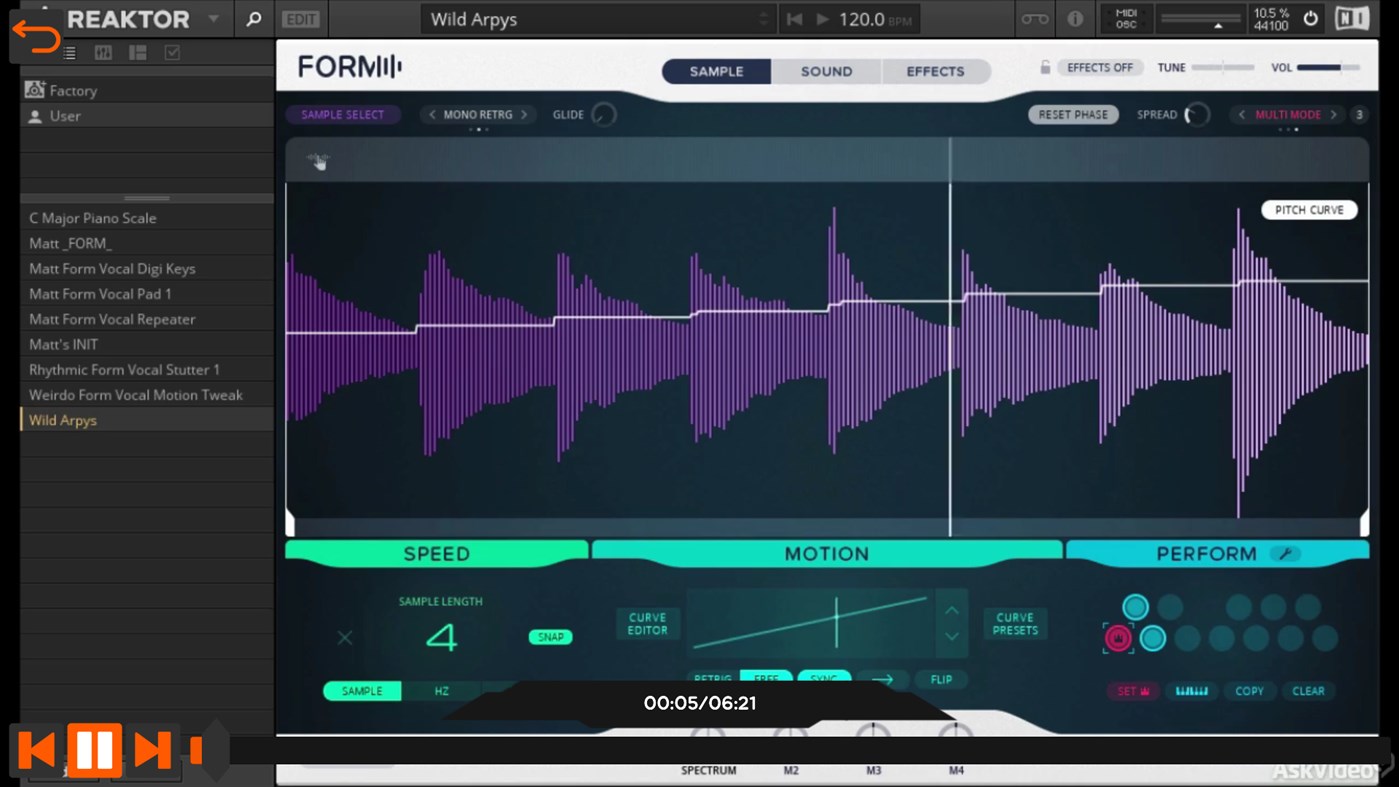Click the GLIDE knob
This screenshot has width=1399, height=787.
(x=603, y=115)
